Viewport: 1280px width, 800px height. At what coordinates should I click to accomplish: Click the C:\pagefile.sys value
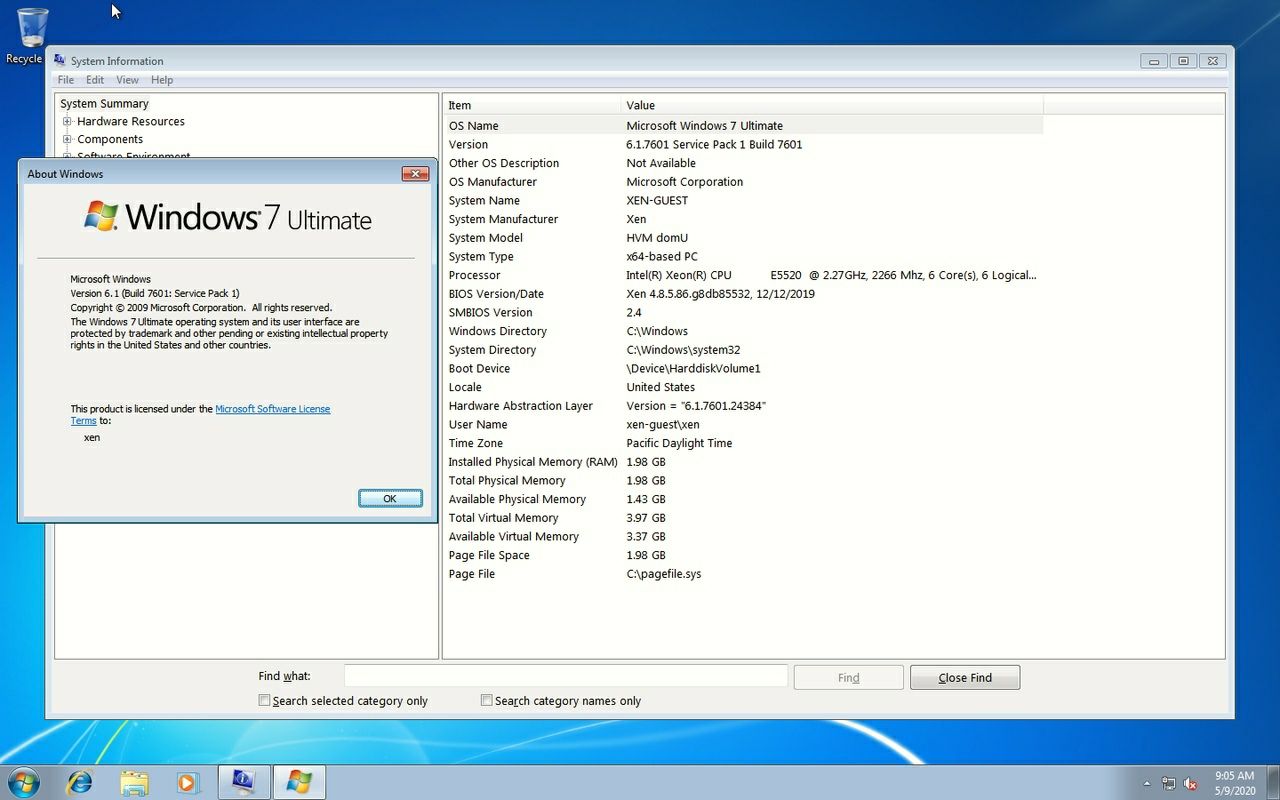663,574
